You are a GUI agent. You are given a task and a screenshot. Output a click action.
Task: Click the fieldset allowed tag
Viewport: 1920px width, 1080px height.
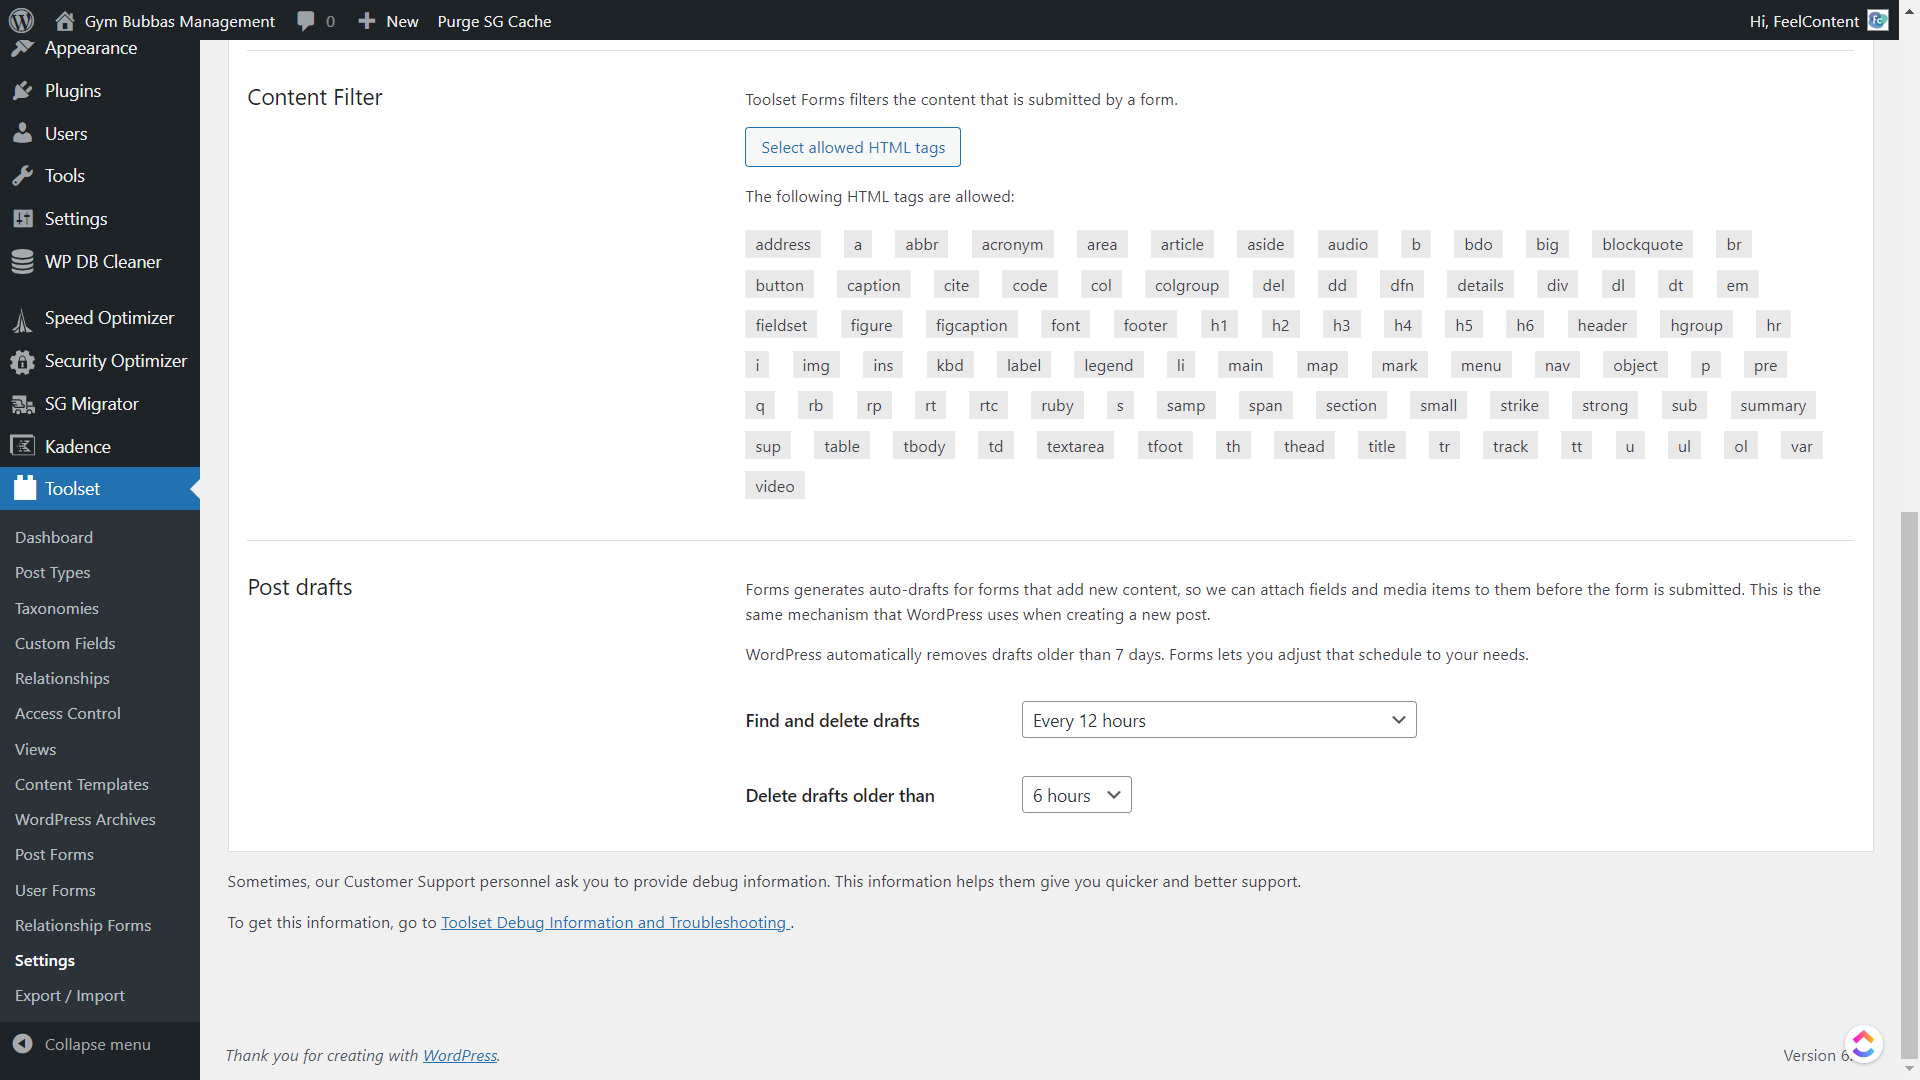pyautogui.click(x=781, y=325)
